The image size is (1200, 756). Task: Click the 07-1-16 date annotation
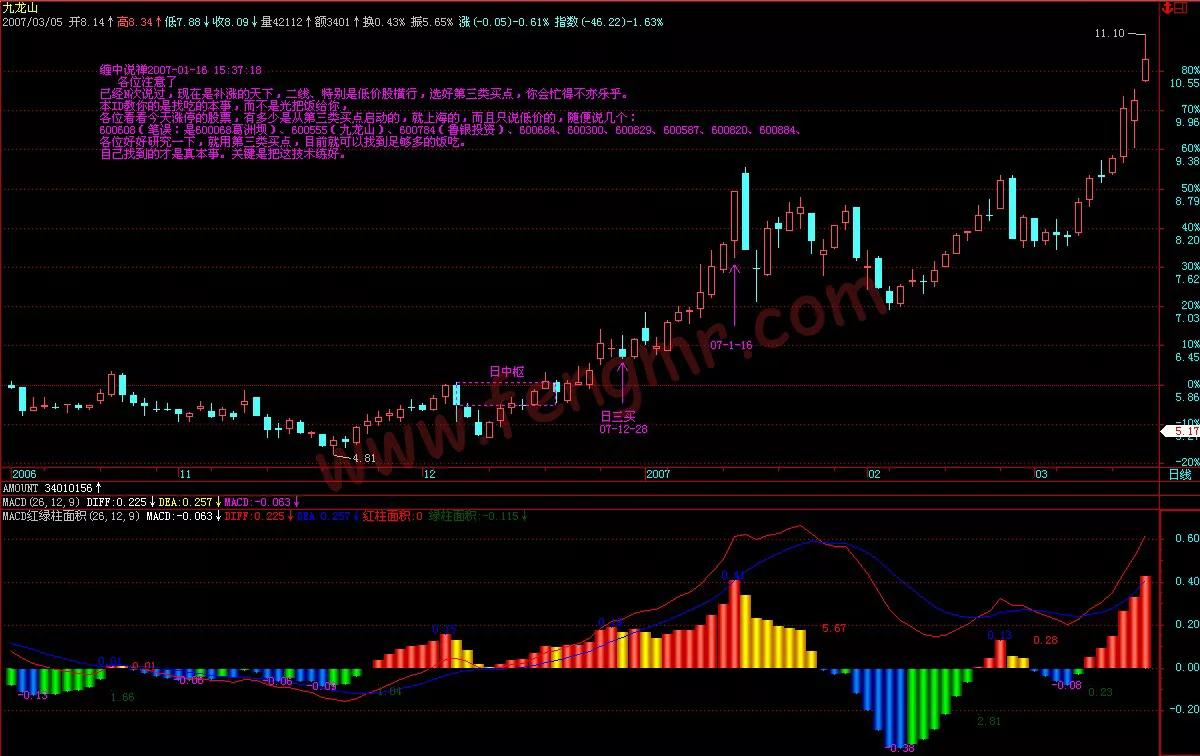point(731,344)
